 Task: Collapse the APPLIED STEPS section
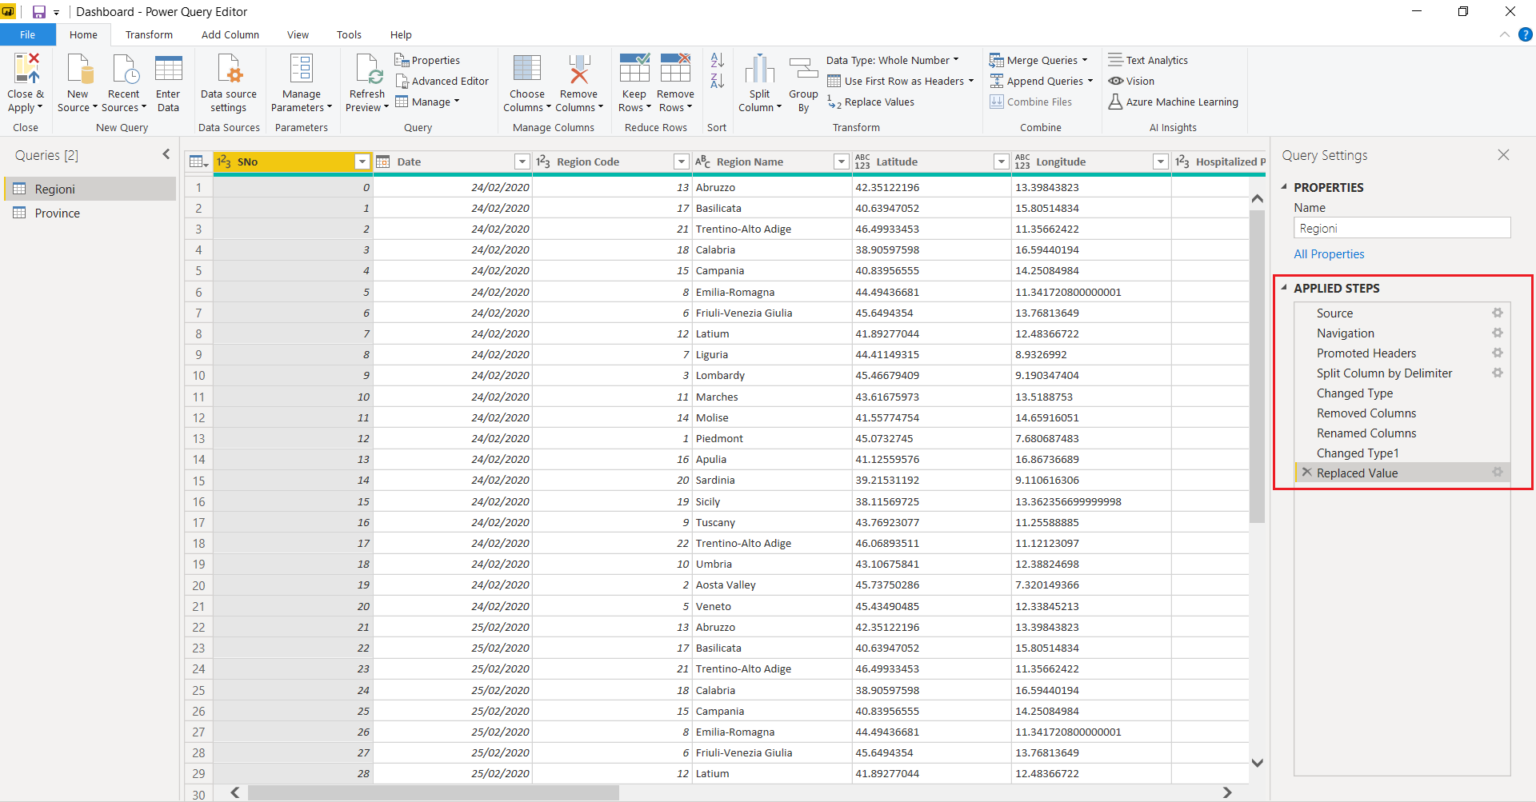pyautogui.click(x=1284, y=288)
